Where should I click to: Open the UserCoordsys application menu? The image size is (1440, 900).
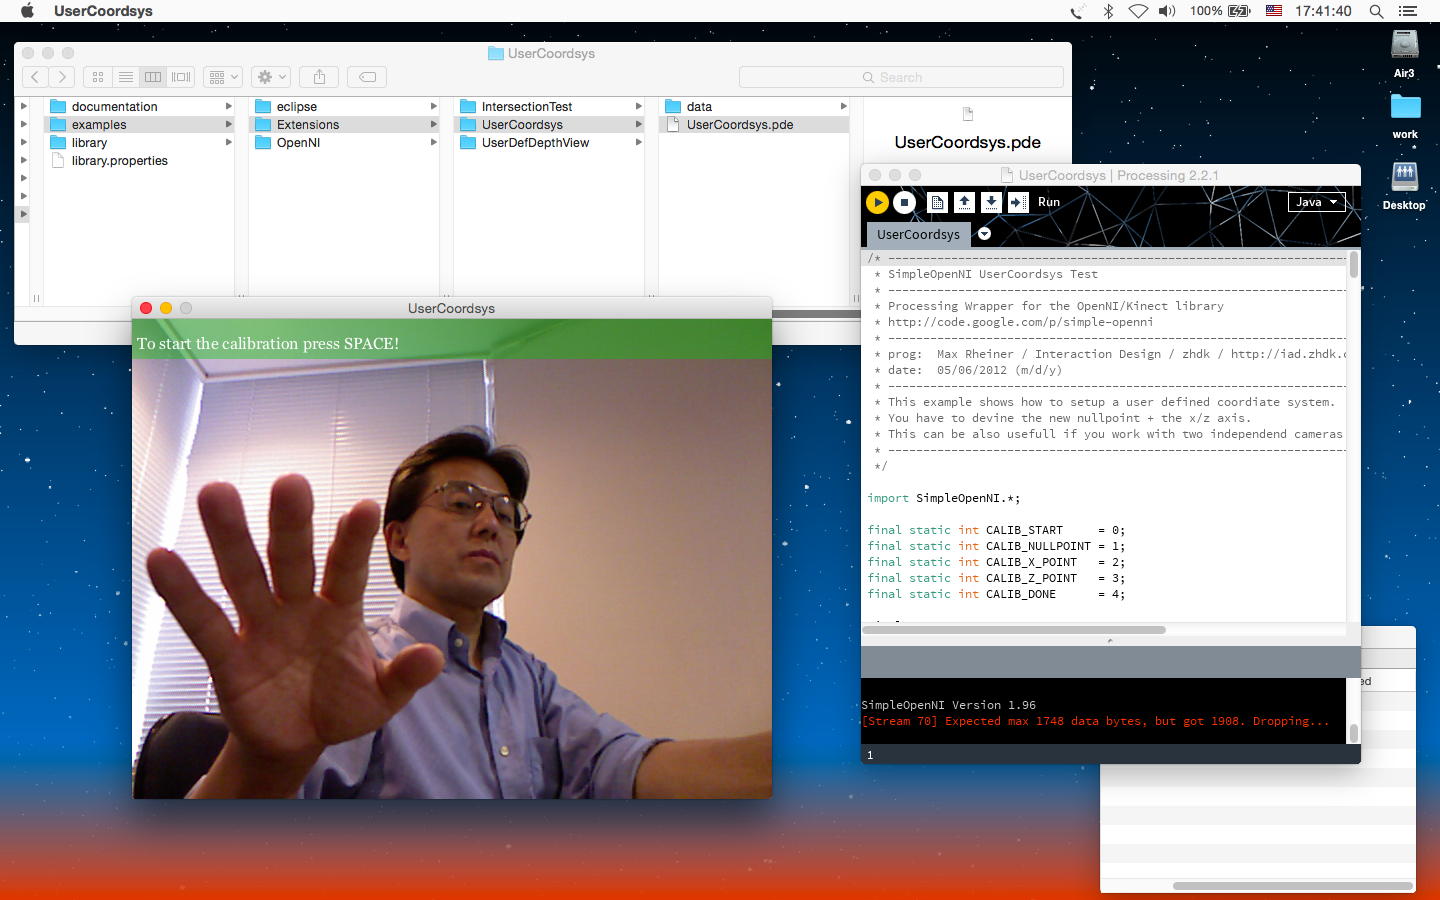click(103, 11)
